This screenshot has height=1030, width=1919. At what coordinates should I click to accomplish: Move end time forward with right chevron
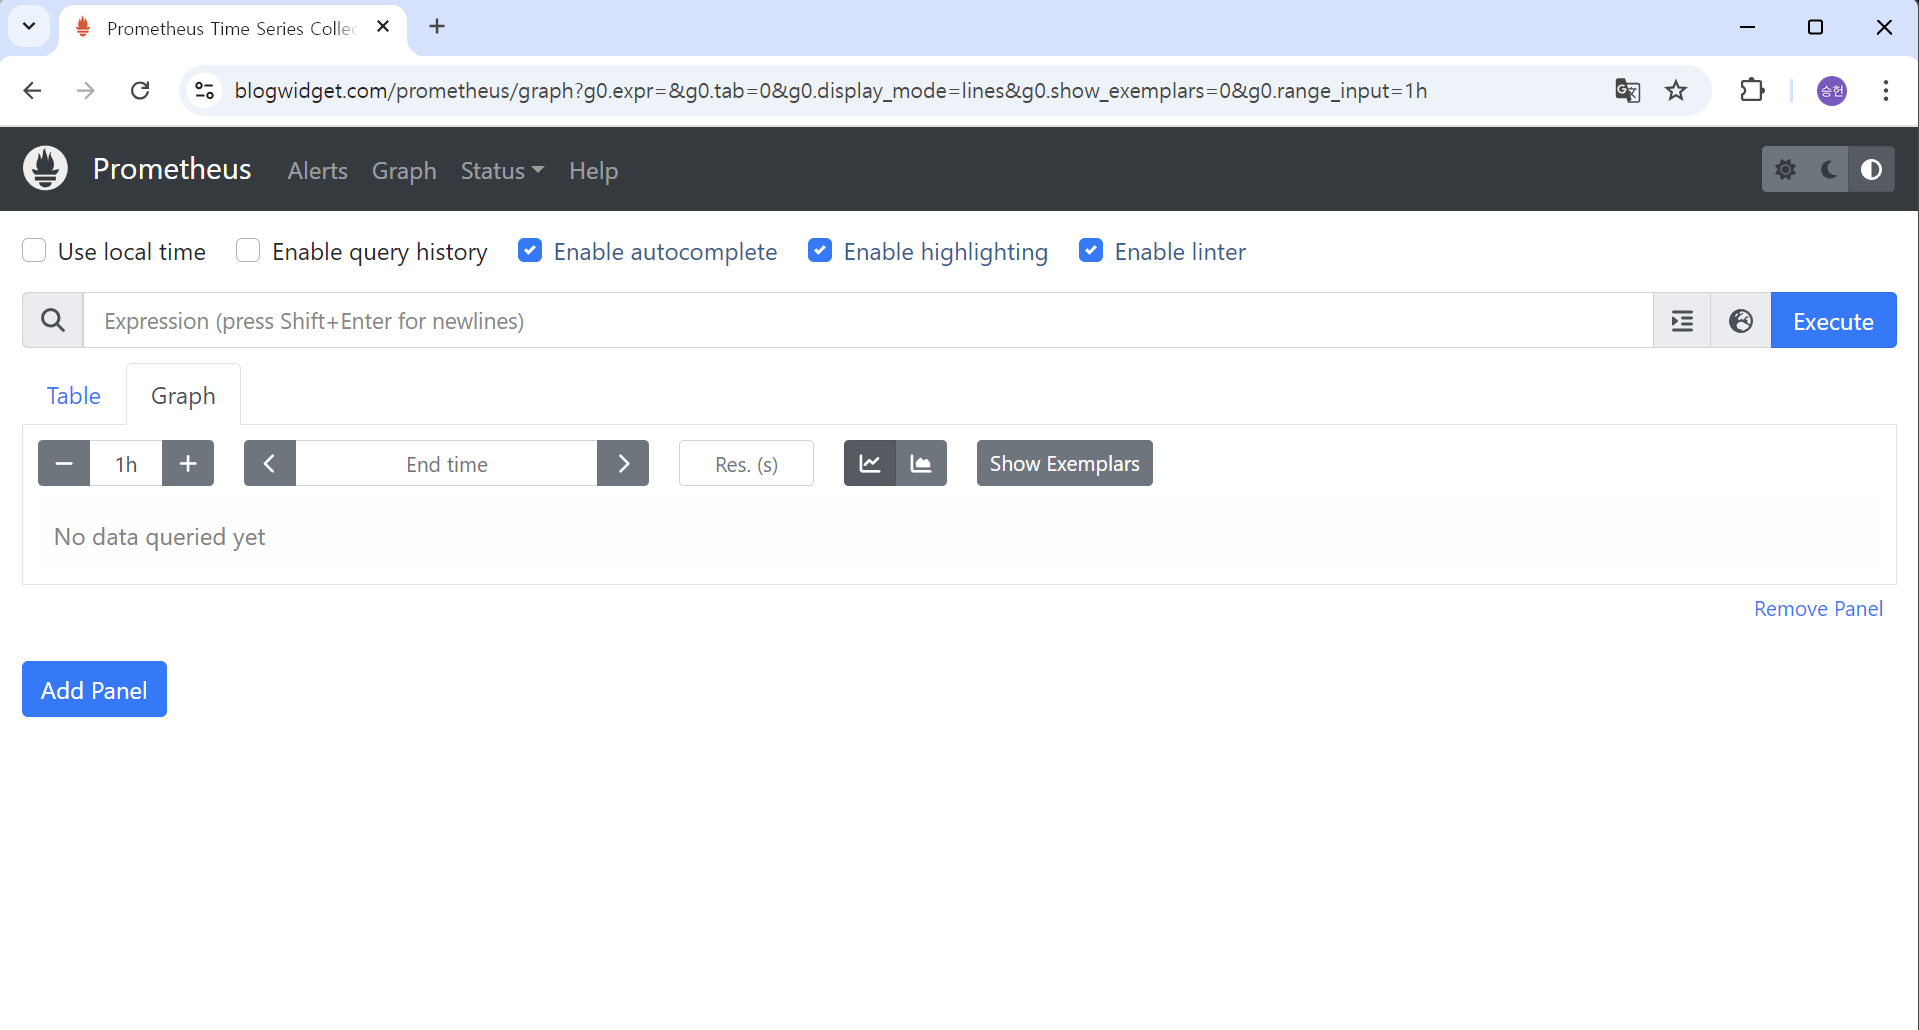click(x=623, y=463)
